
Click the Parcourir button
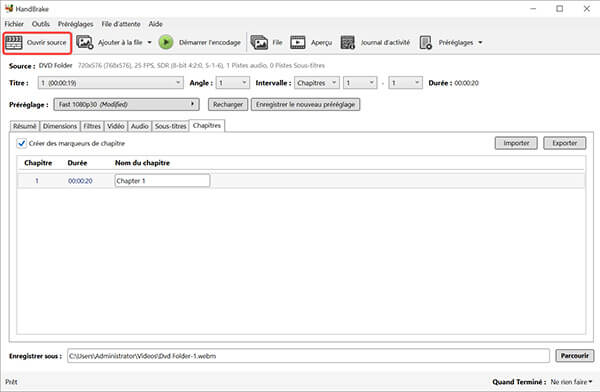click(x=574, y=356)
